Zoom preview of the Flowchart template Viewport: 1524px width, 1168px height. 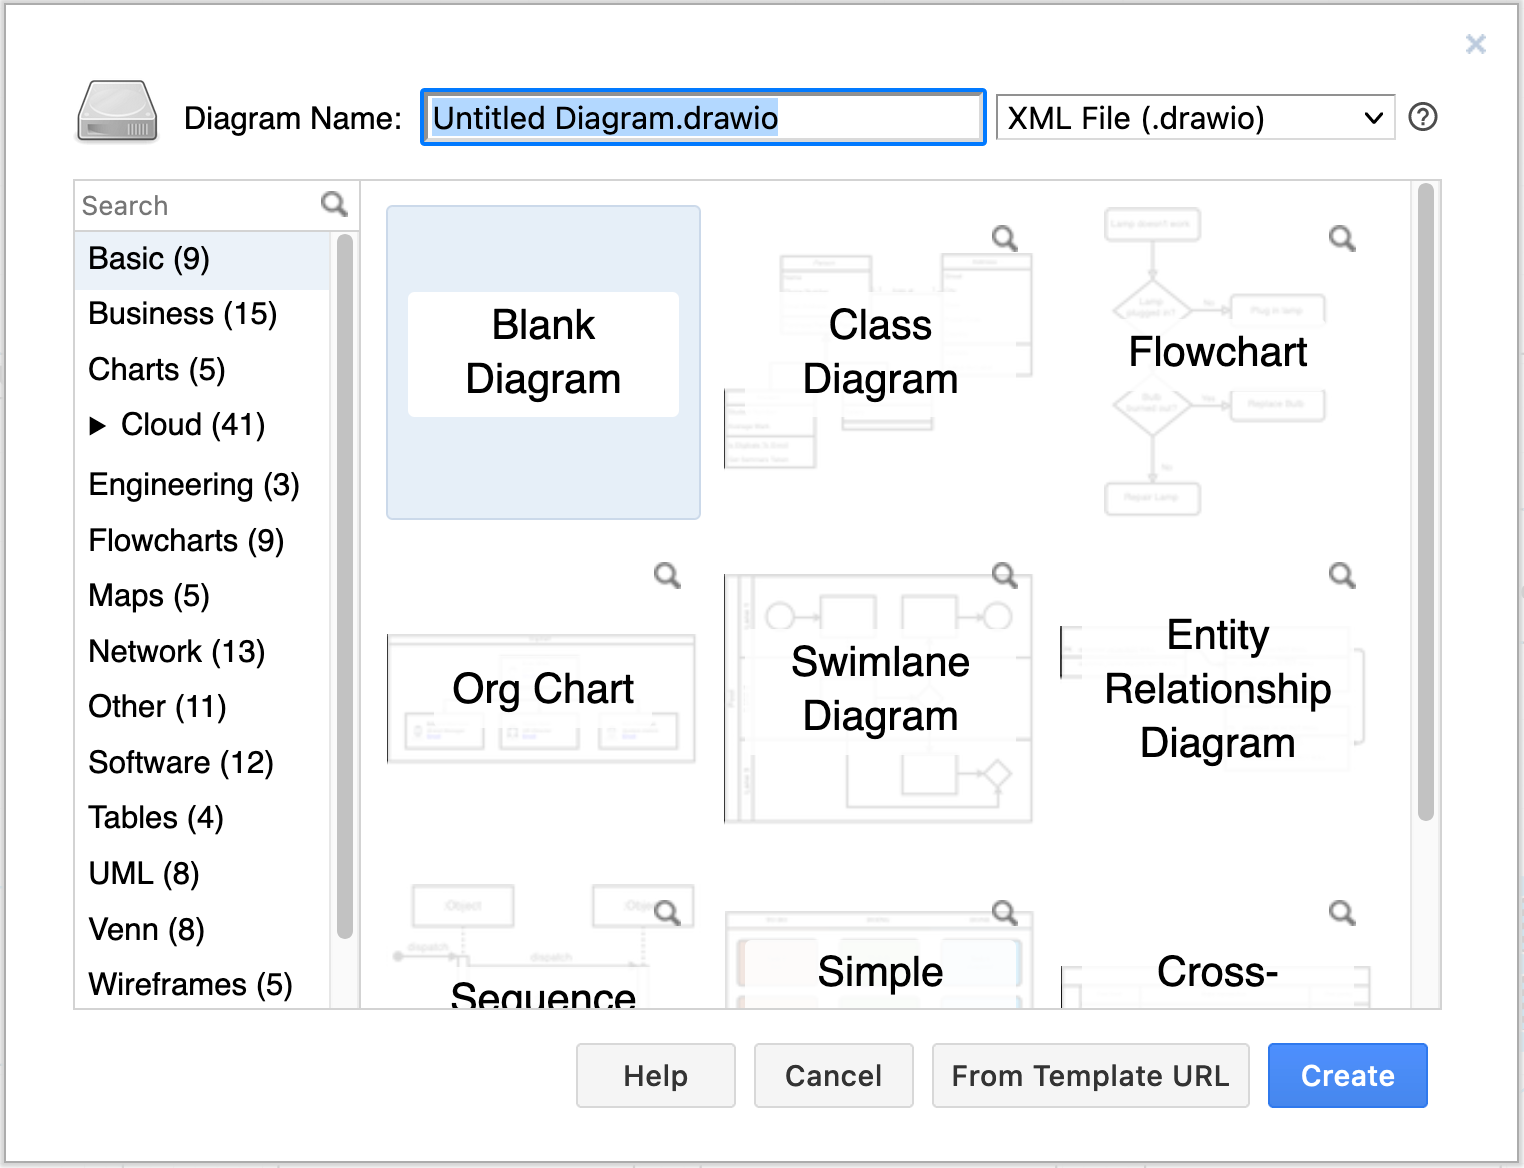click(x=1341, y=238)
